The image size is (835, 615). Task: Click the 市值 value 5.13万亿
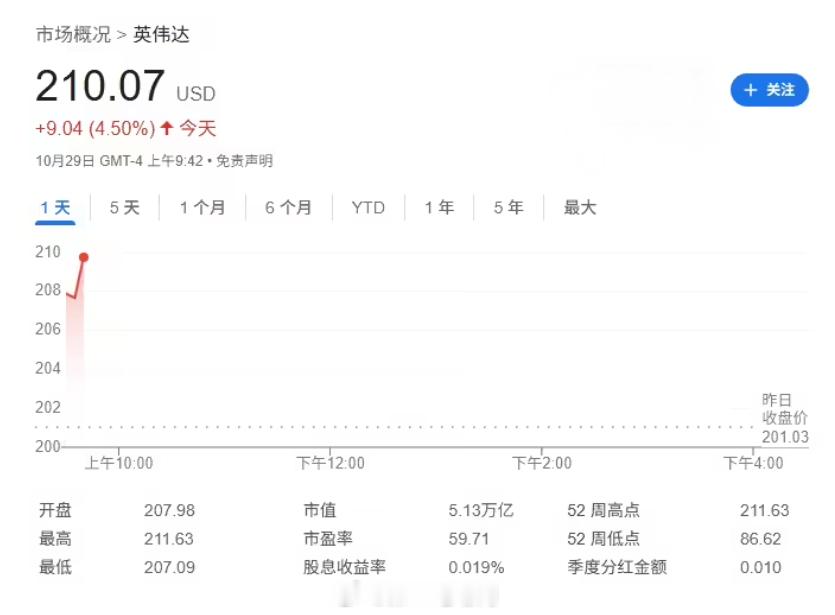pyautogui.click(x=481, y=510)
